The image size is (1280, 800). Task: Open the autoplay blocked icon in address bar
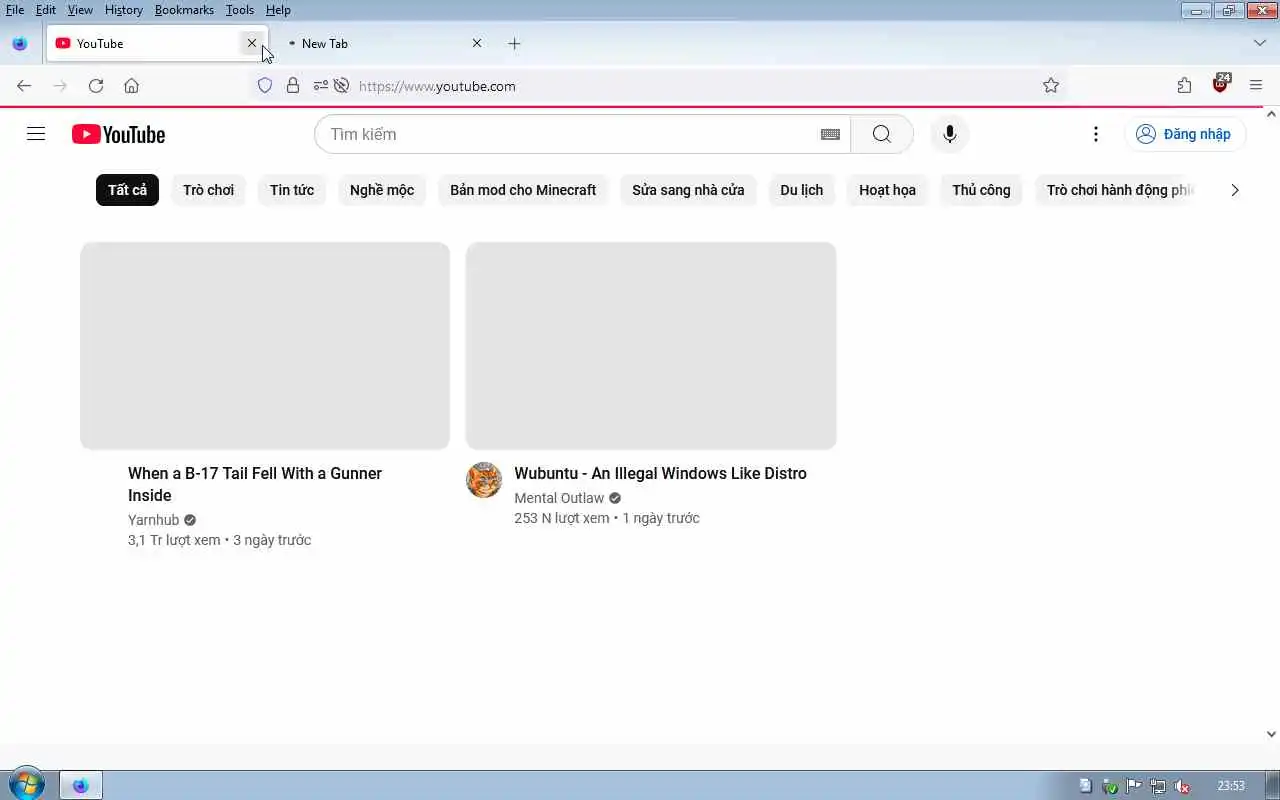click(x=342, y=86)
